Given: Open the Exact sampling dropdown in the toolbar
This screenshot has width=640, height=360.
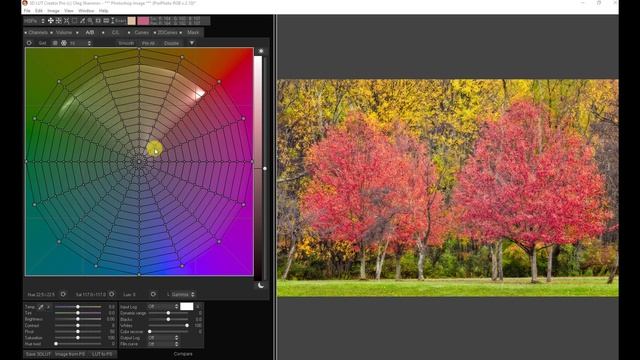Looking at the screenshot, I should [118, 20].
